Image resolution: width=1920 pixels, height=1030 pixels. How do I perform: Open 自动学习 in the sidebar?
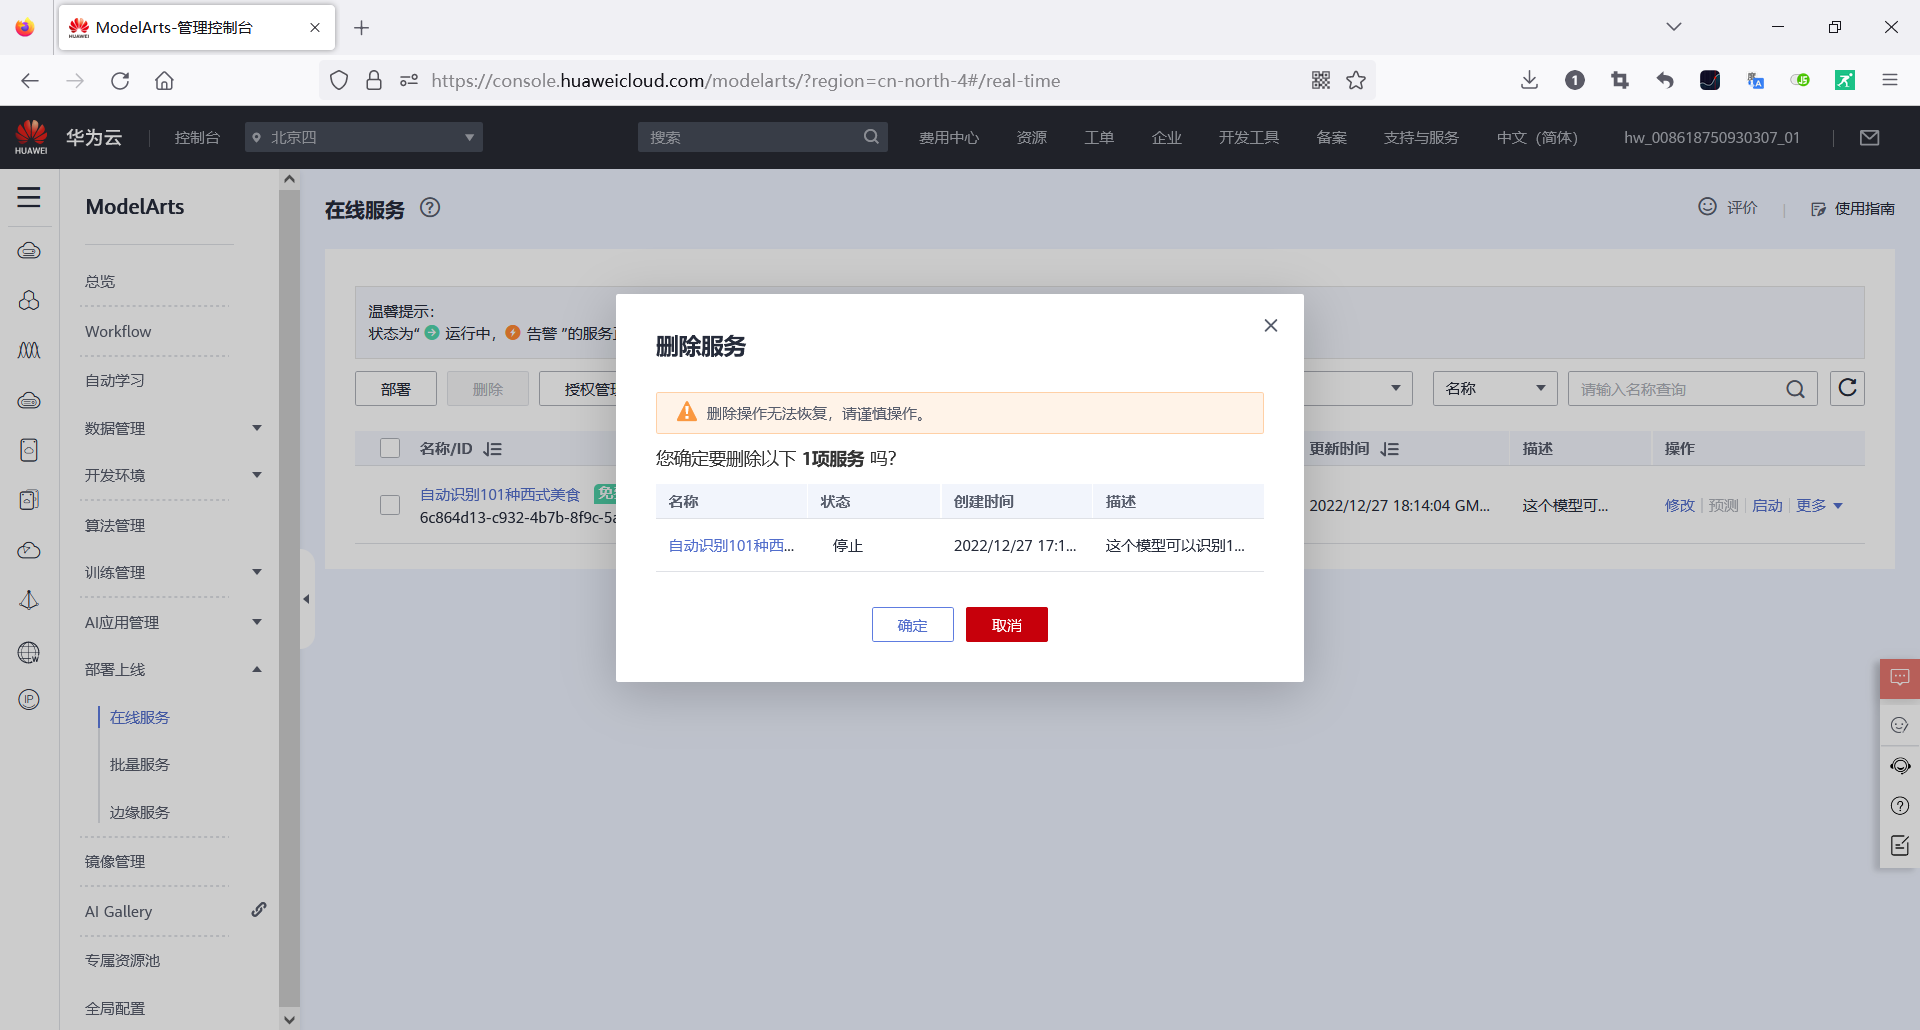[x=115, y=381]
